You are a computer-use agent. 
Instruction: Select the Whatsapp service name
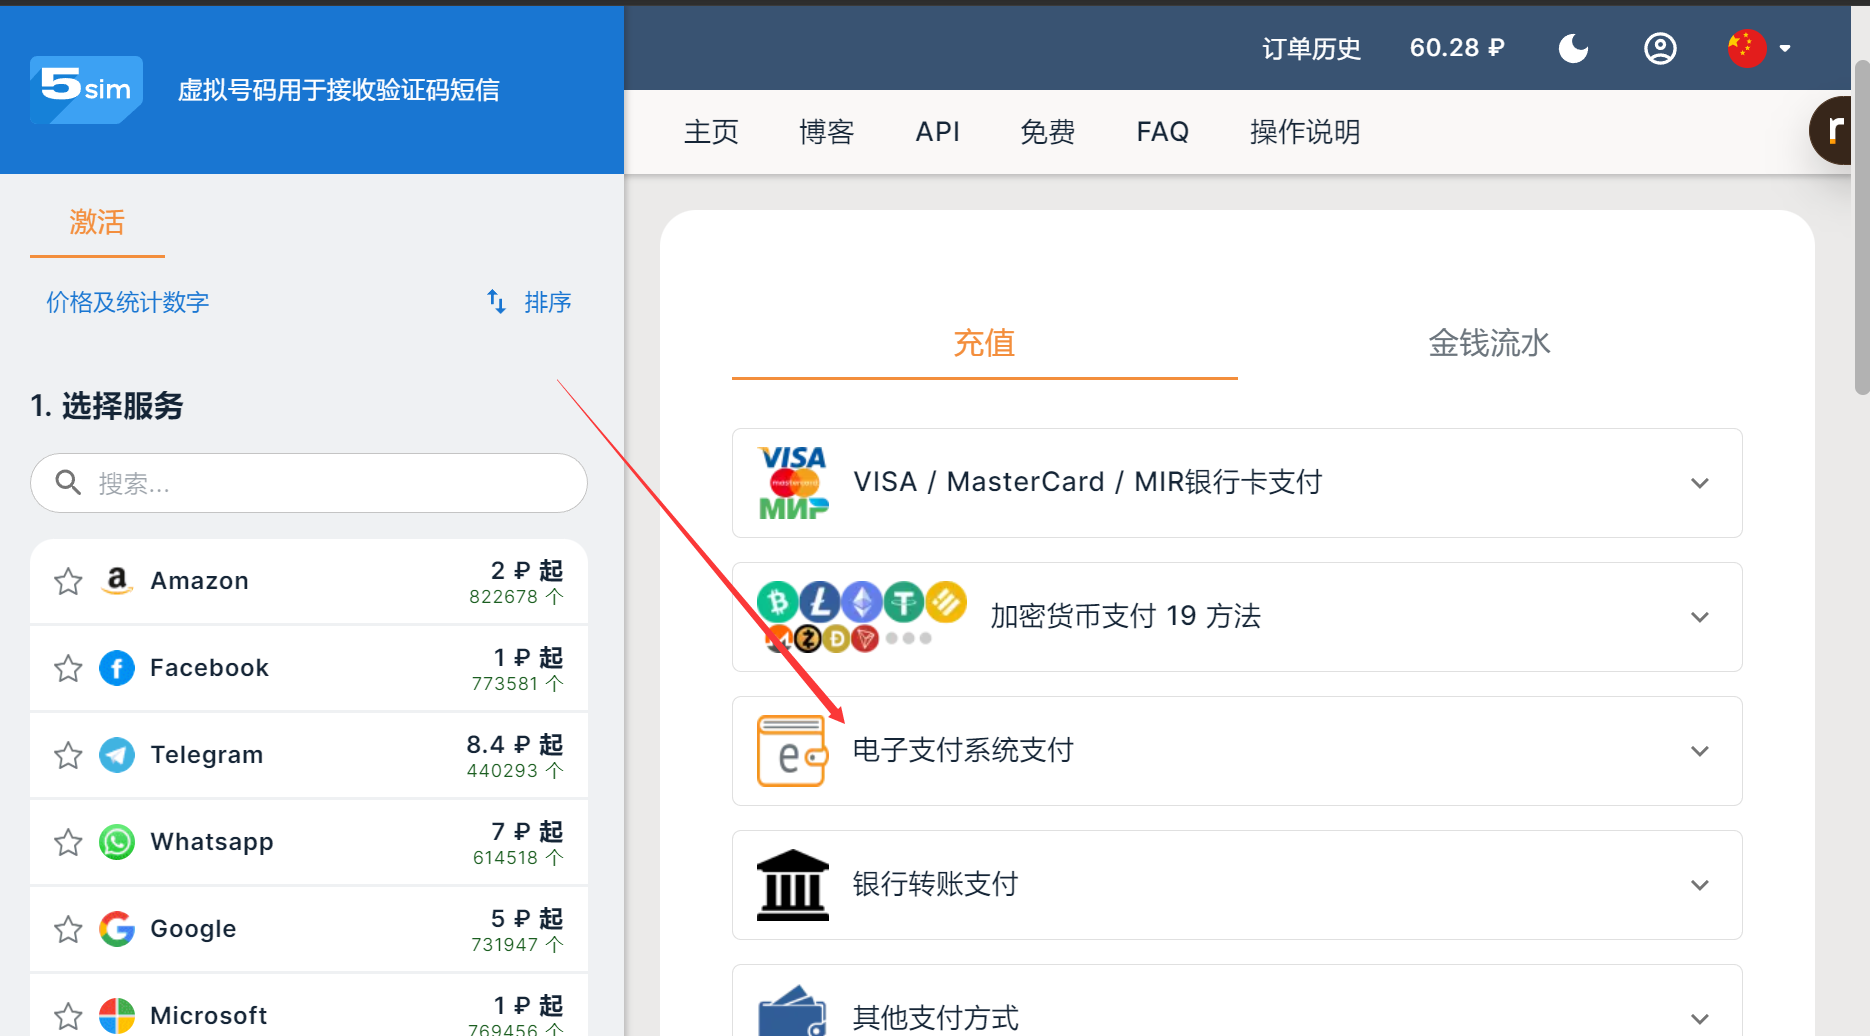point(212,842)
